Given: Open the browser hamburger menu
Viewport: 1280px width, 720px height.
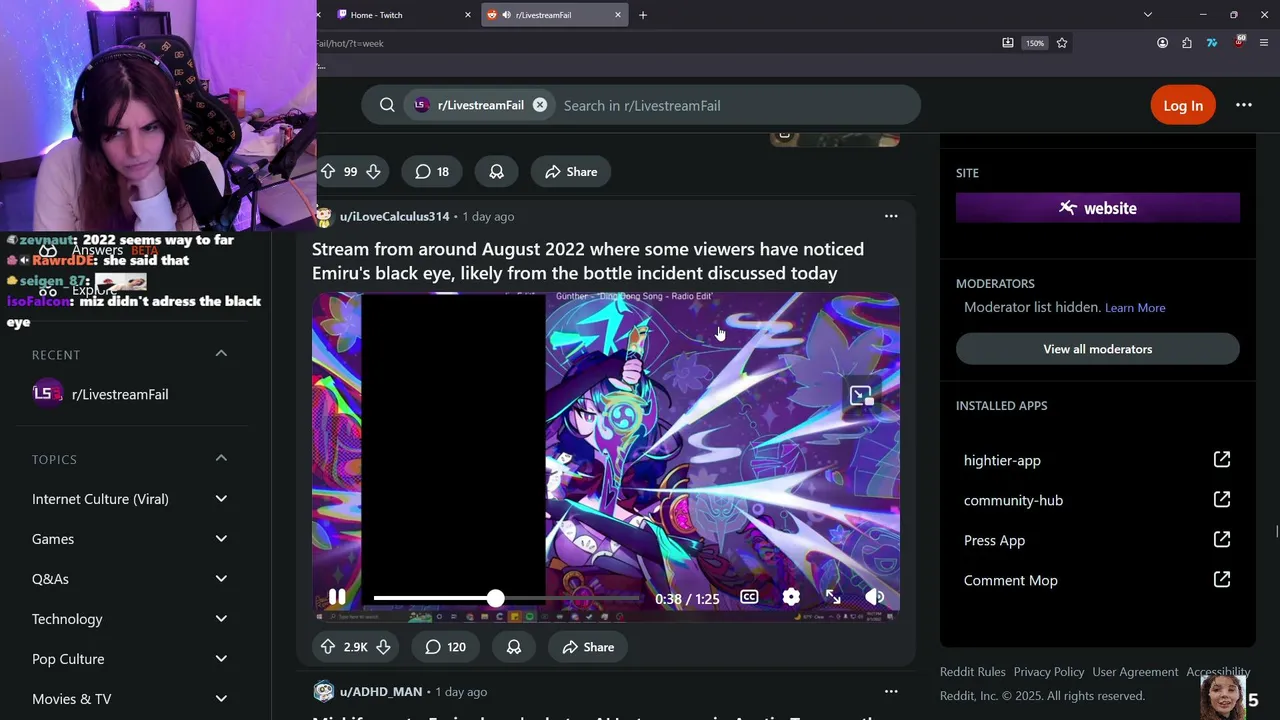Looking at the screenshot, I should click(x=1264, y=43).
